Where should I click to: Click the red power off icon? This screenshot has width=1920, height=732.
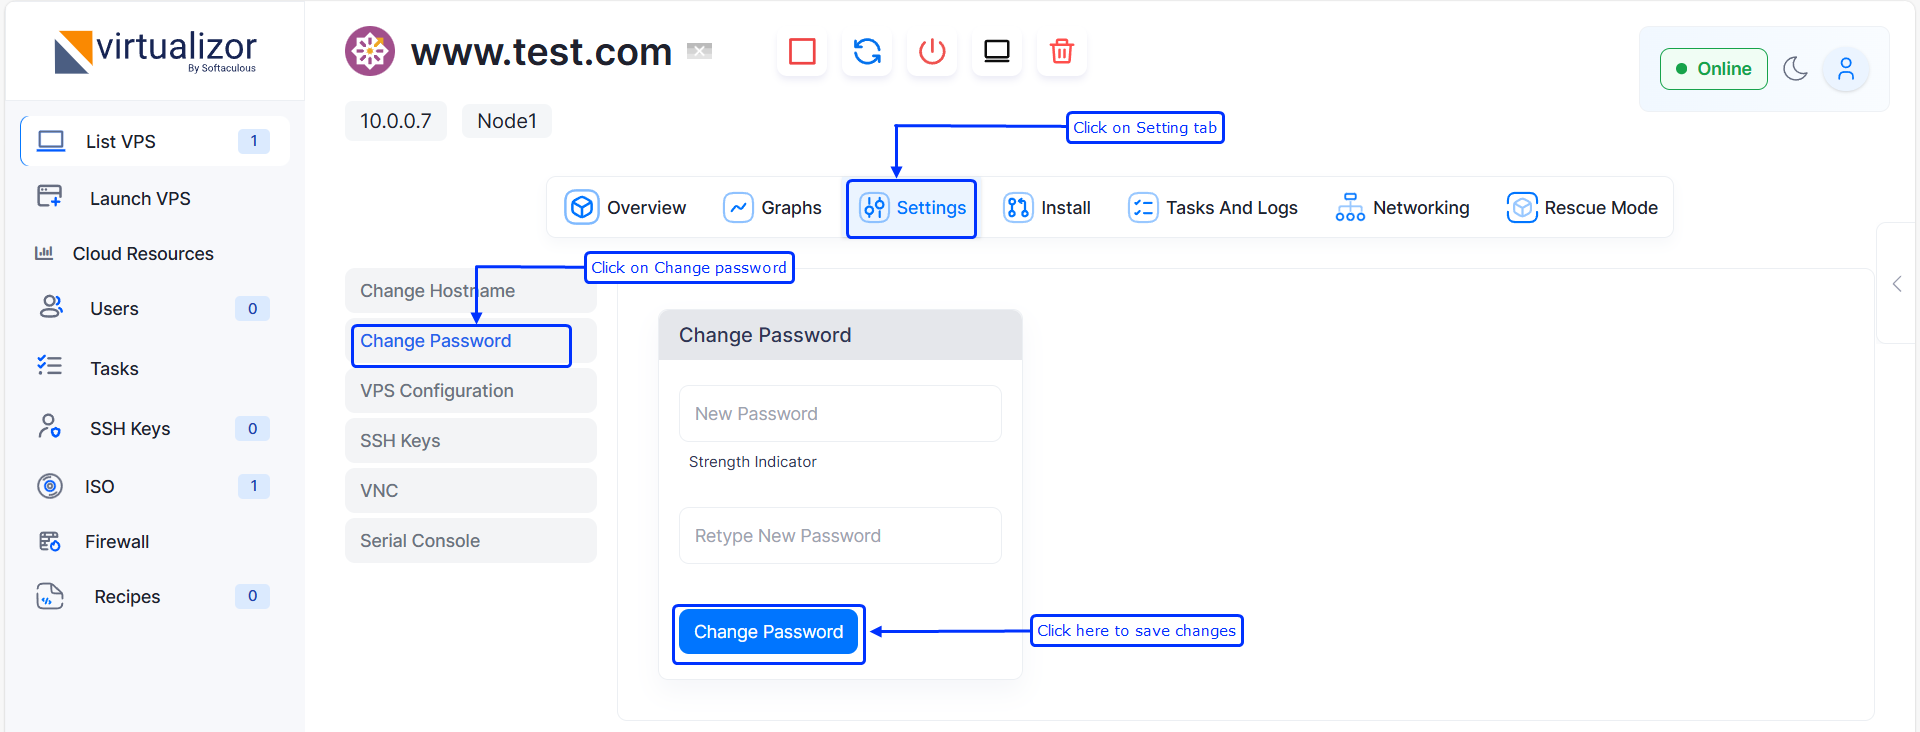coord(932,51)
